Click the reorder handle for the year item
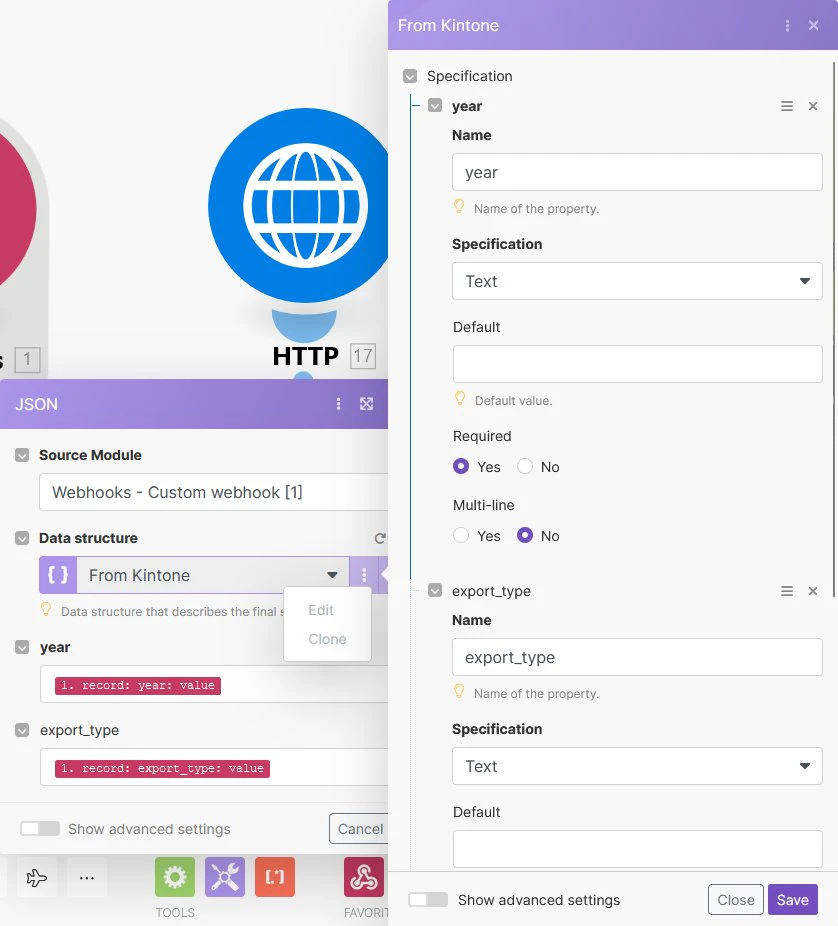 click(787, 106)
